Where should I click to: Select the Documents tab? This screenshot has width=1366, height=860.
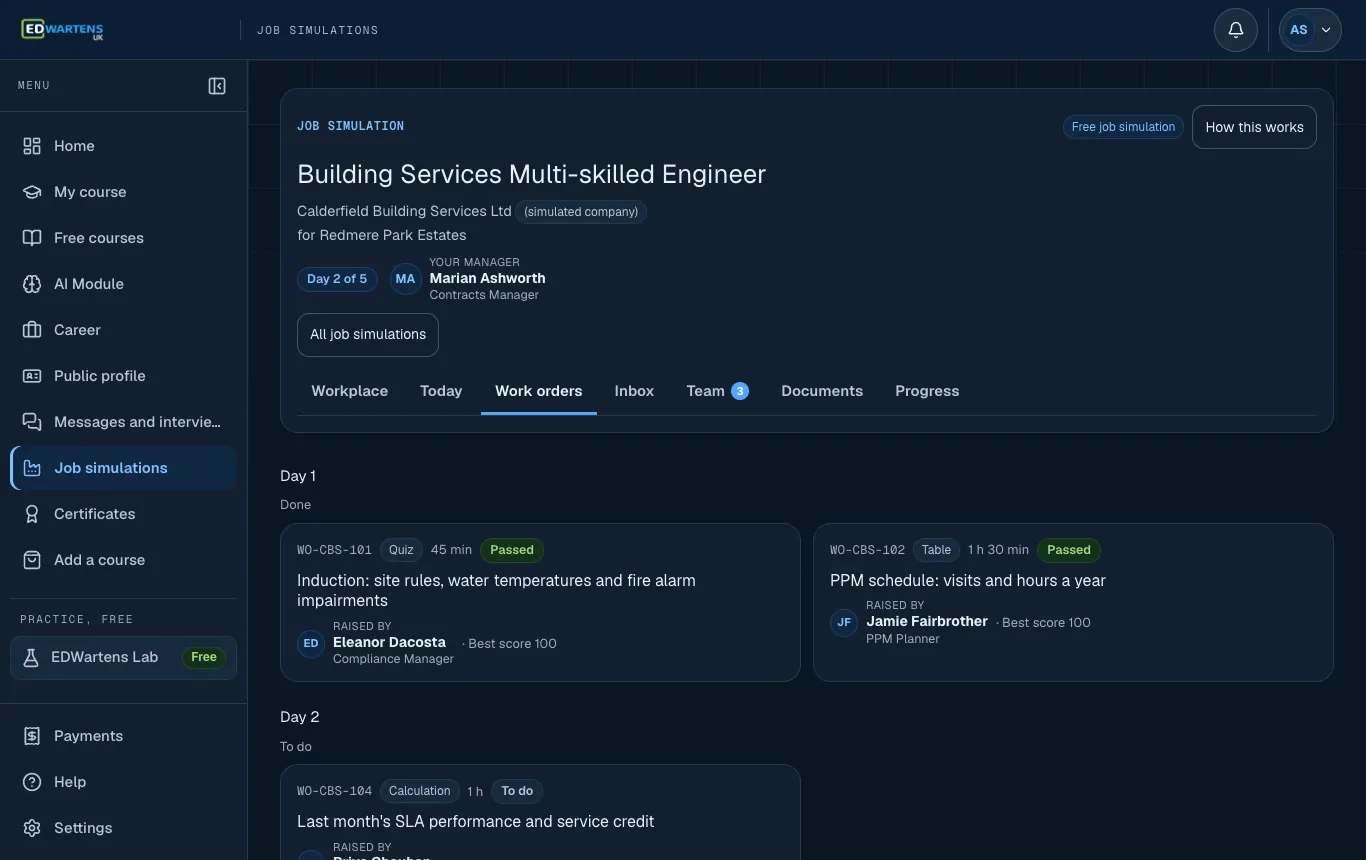click(822, 391)
